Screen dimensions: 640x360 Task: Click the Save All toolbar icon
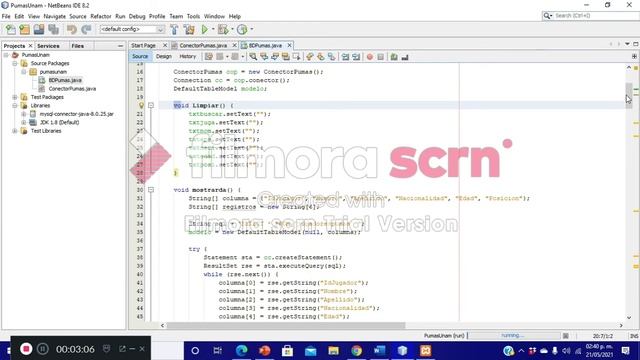pos(53,29)
